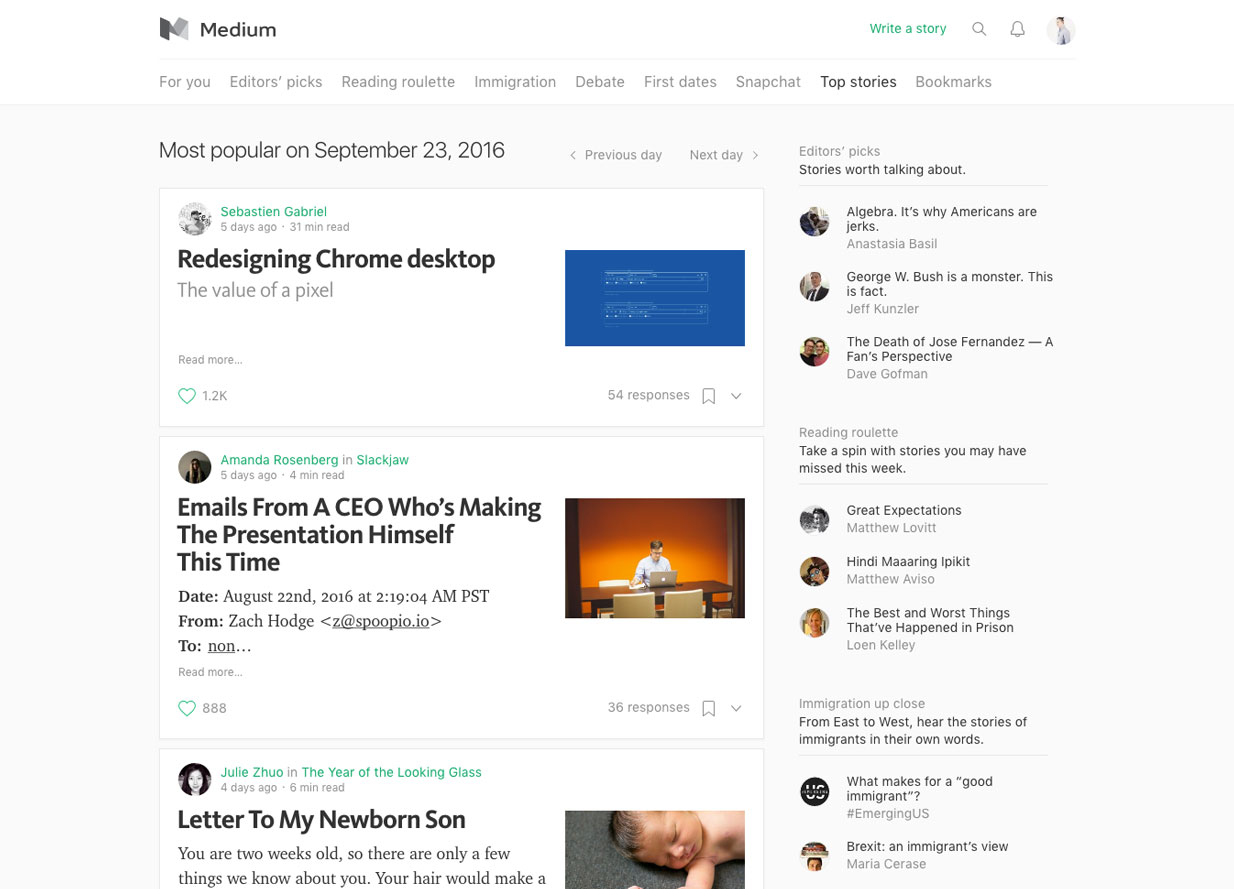This screenshot has width=1234, height=889.
Task: Open The Best and Worst Things in Prison
Action: (x=930, y=620)
